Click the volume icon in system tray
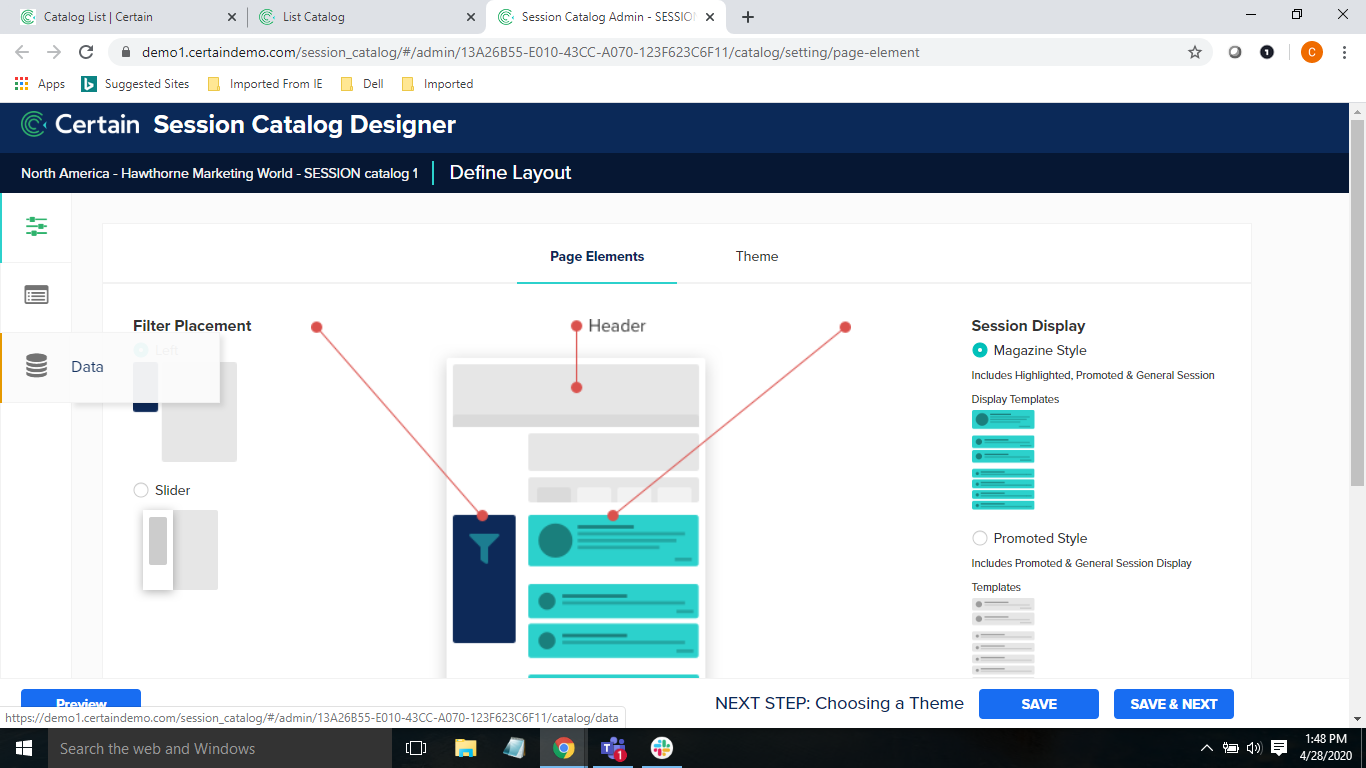The height and width of the screenshot is (768, 1366). [x=1254, y=748]
